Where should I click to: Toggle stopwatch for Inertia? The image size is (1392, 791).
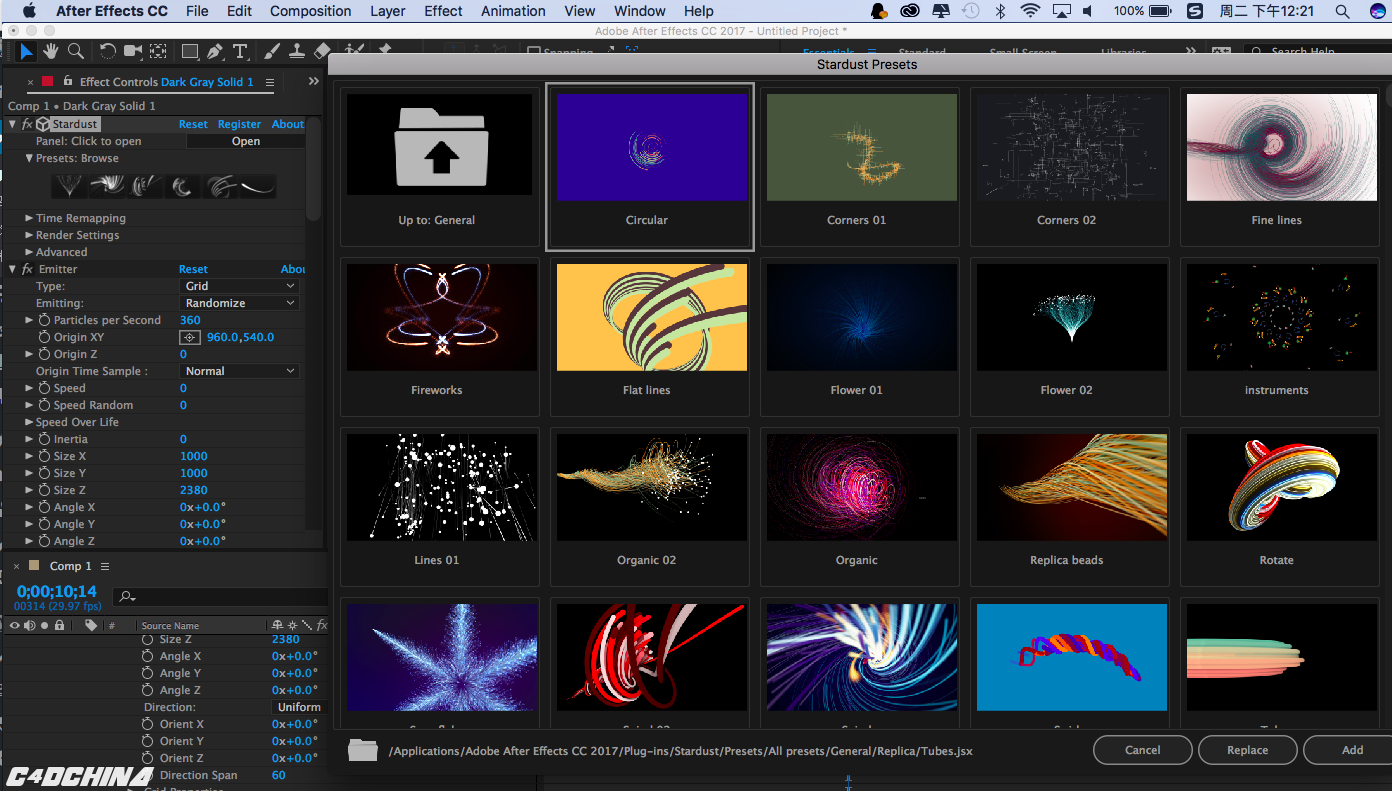tap(44, 439)
